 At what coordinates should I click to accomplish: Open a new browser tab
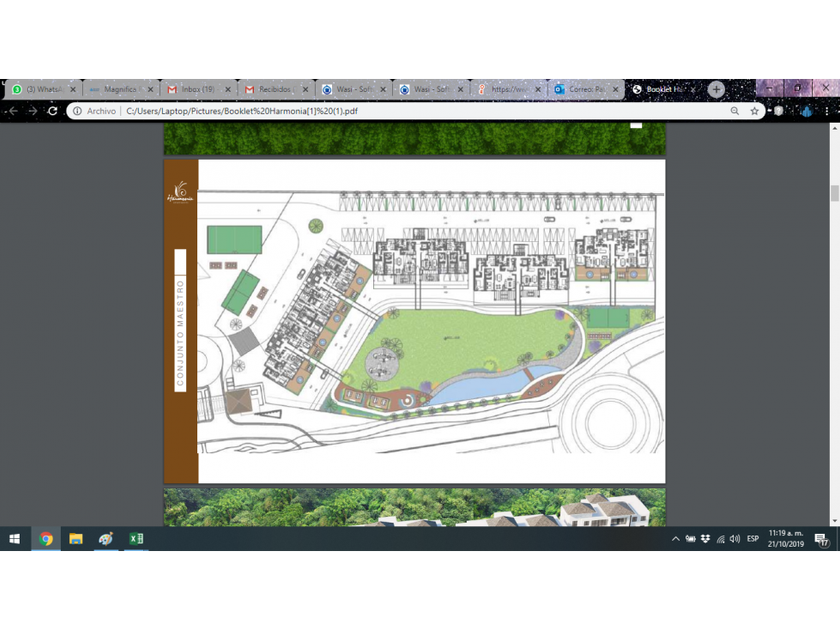tap(716, 89)
